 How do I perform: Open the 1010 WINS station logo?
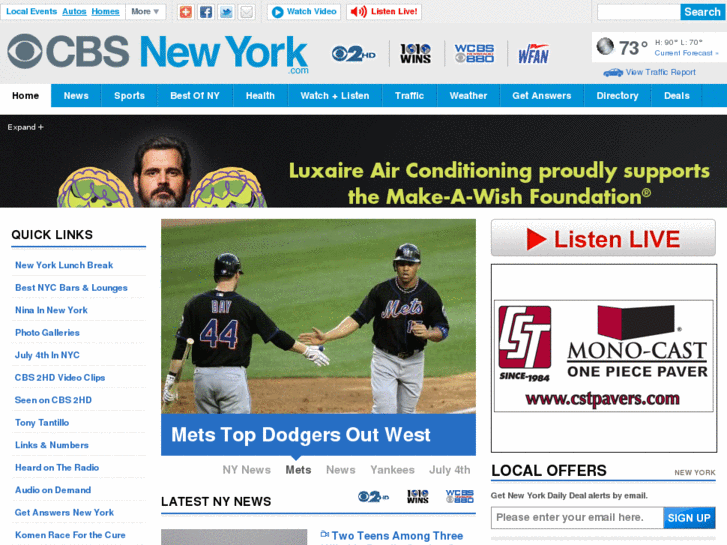(x=415, y=54)
